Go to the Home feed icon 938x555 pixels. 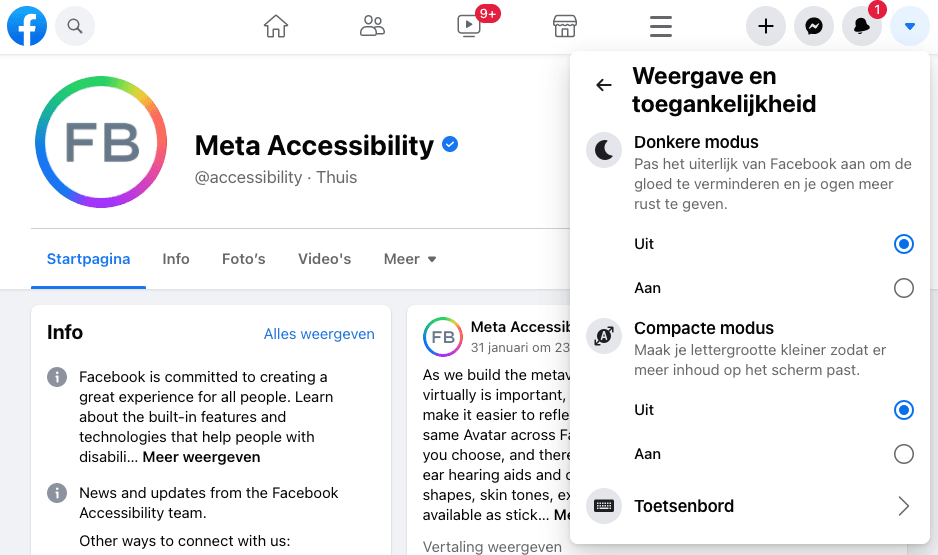pyautogui.click(x=276, y=26)
